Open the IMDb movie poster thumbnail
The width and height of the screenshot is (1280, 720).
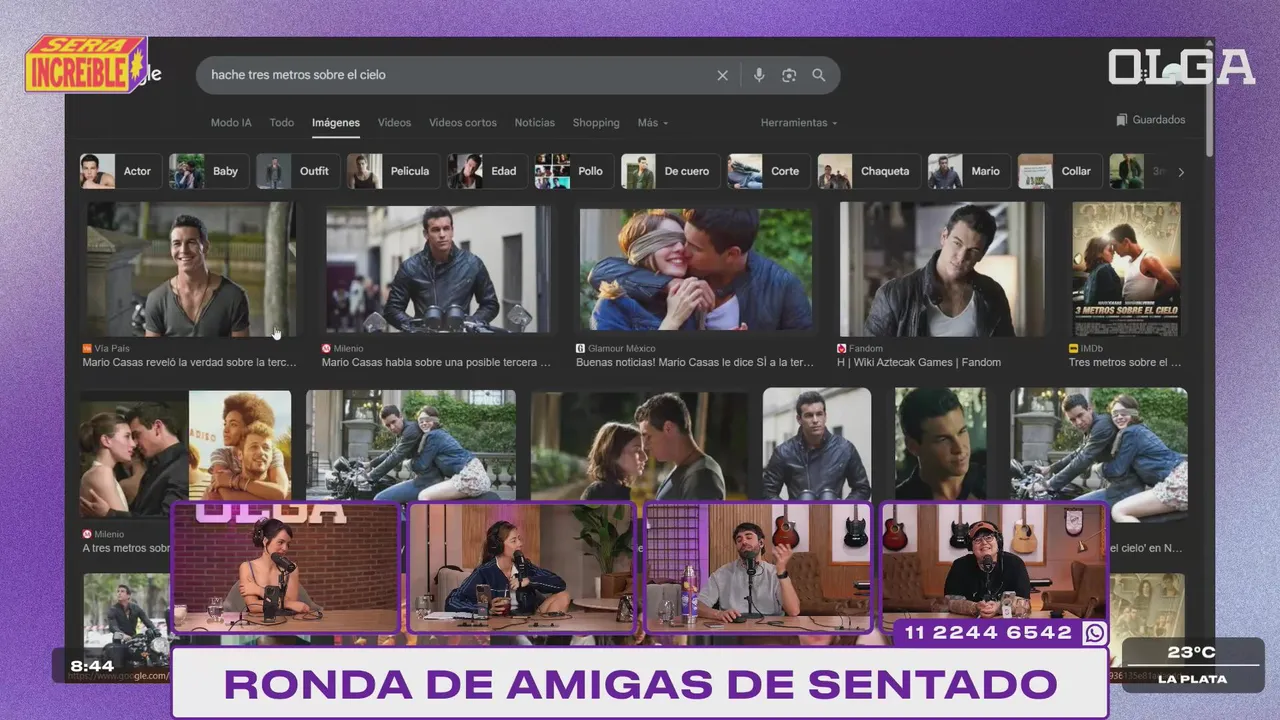pyautogui.click(x=1126, y=269)
